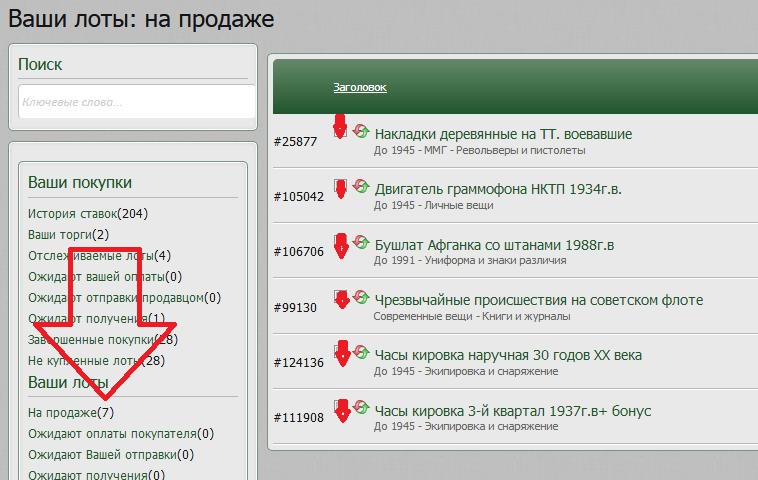Viewport: 758px width, 480px height.
Task: Tick the checkbox for lot #106706
Action: point(340,241)
